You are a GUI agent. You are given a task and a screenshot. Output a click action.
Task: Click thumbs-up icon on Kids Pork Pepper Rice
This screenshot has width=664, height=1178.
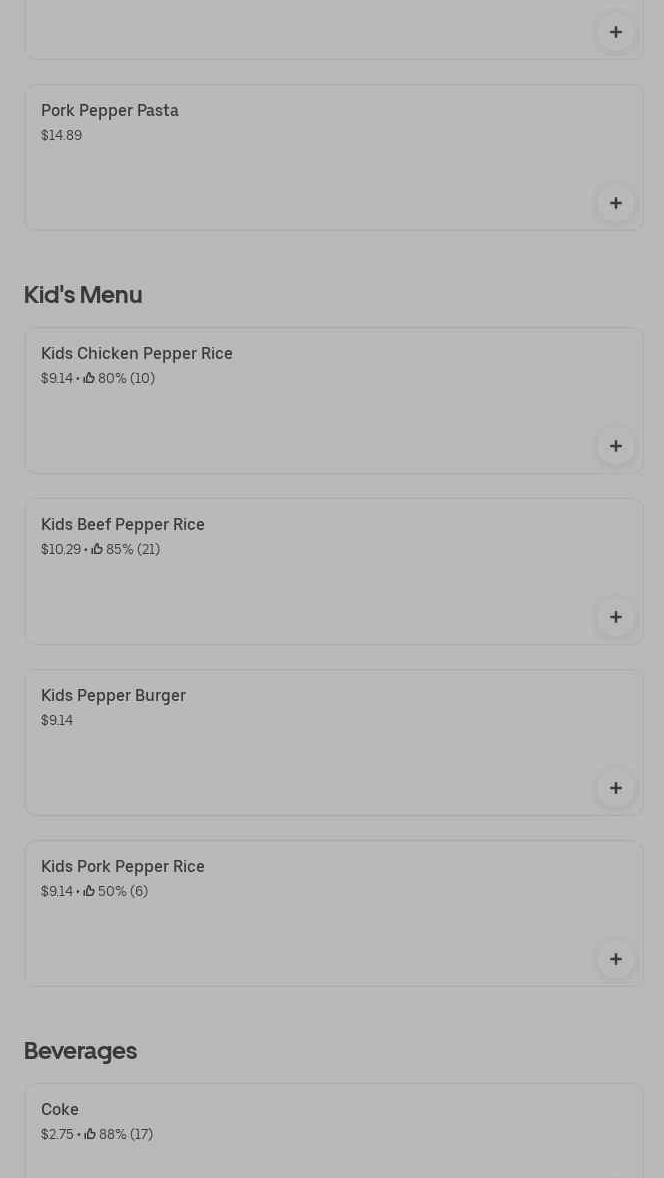pos(89,891)
